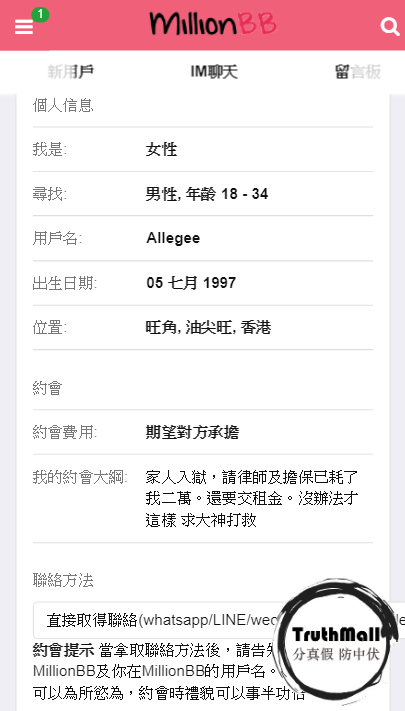Click the 約會提示 bold label
Screen dimensions: 405x711
pyautogui.click(x=63, y=651)
